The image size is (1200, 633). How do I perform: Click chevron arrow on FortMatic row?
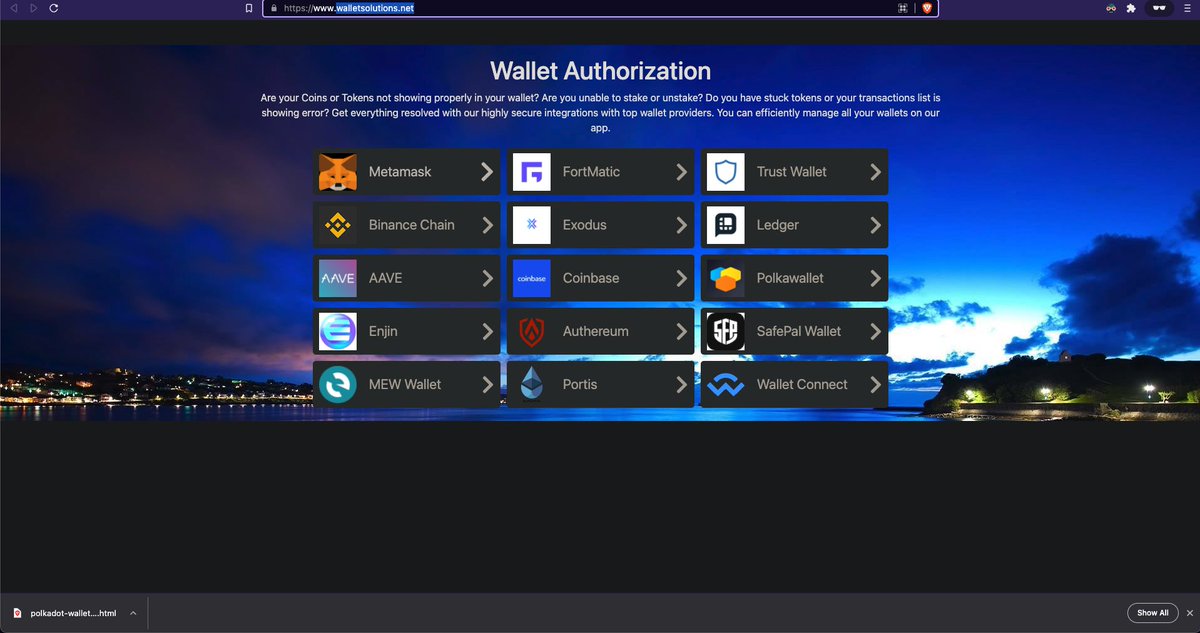[681, 172]
